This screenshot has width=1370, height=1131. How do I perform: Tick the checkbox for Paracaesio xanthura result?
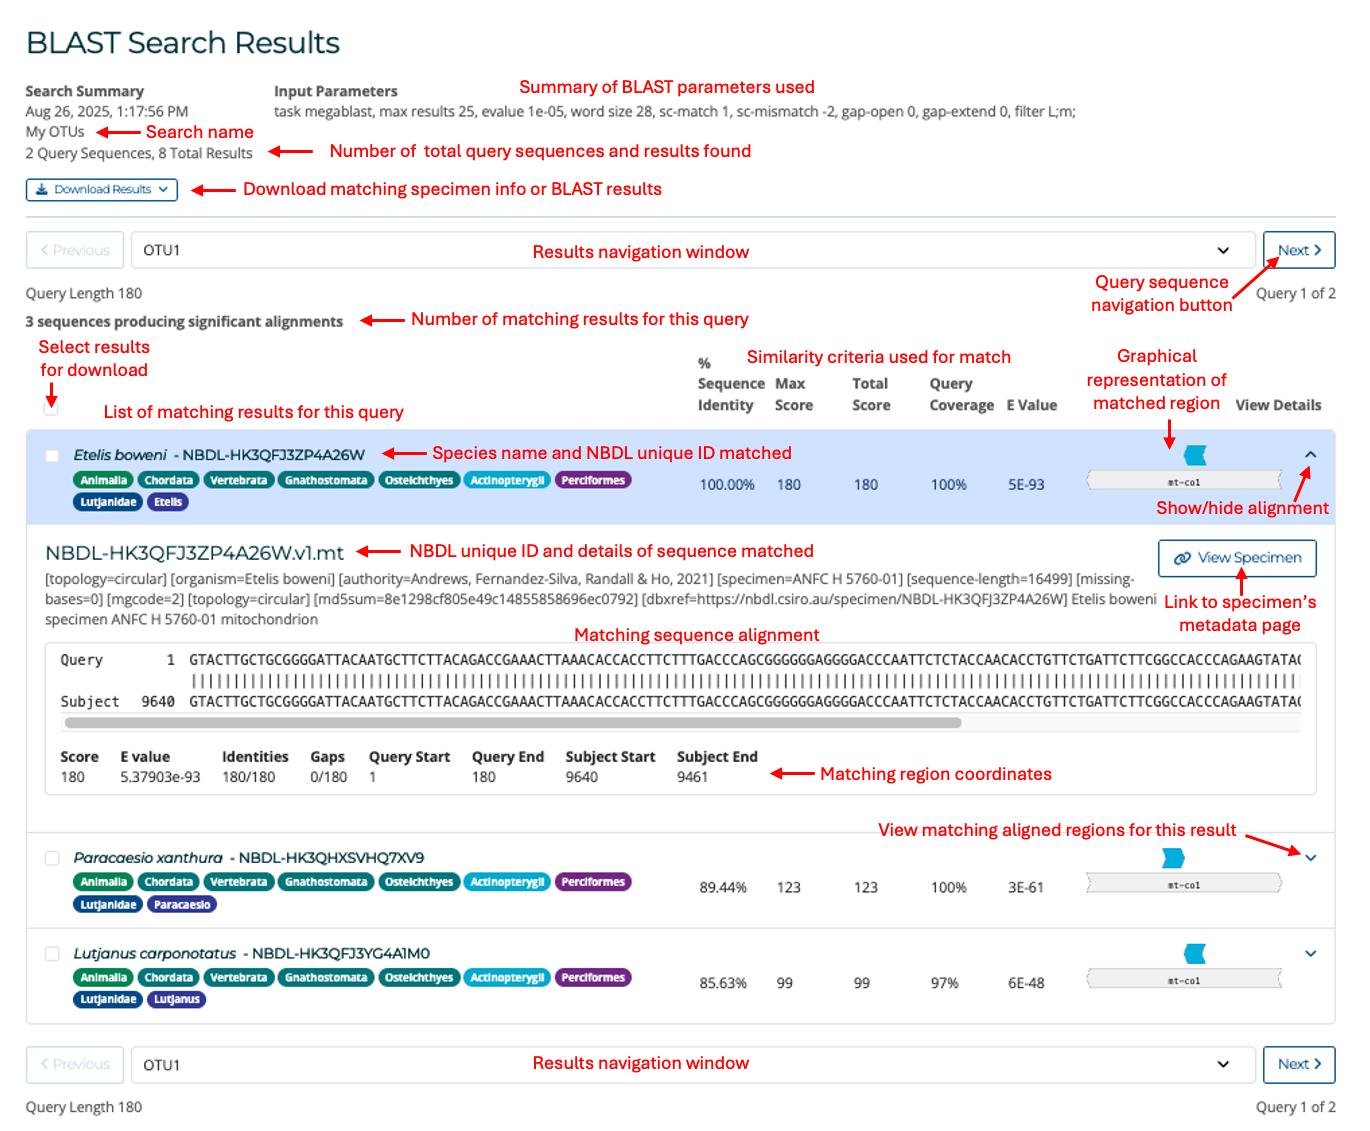pyautogui.click(x=52, y=858)
